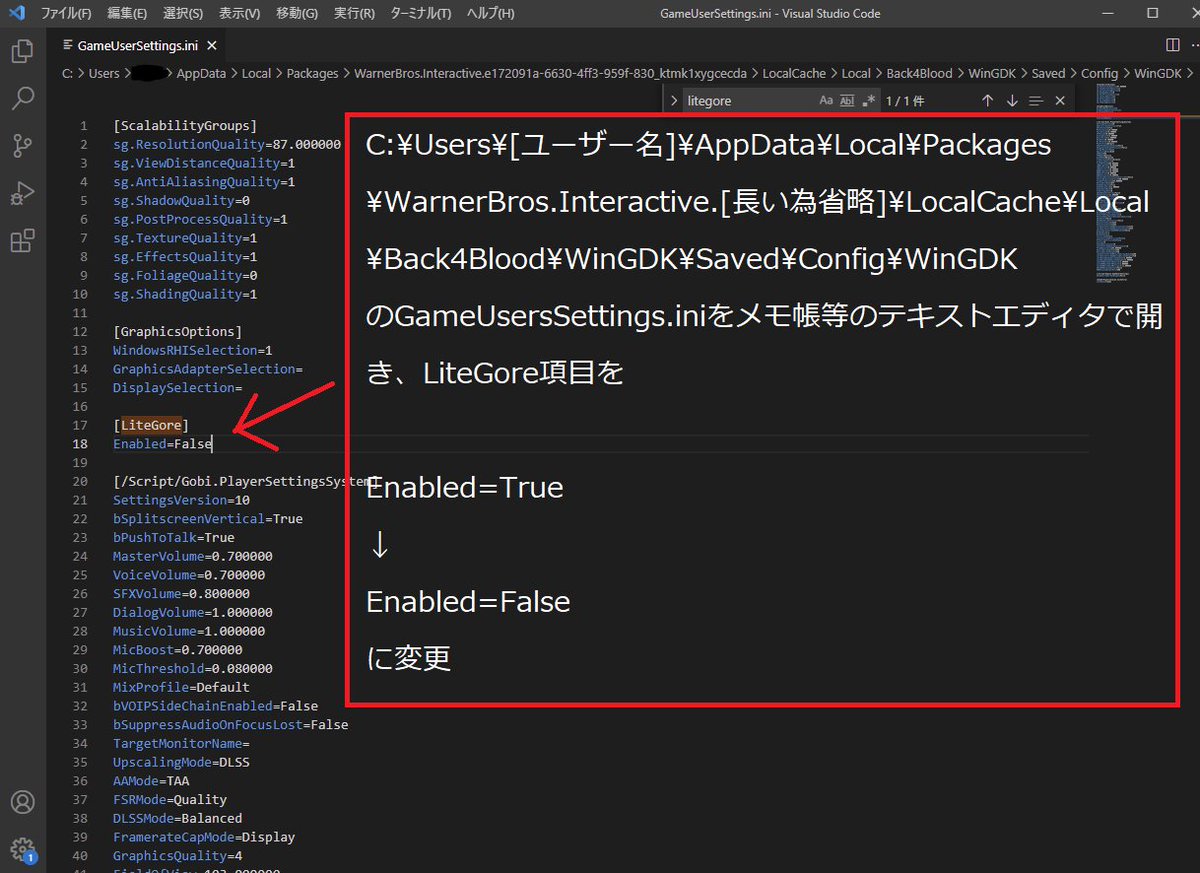Click the GraphicsQuality=4 line

tap(177, 856)
